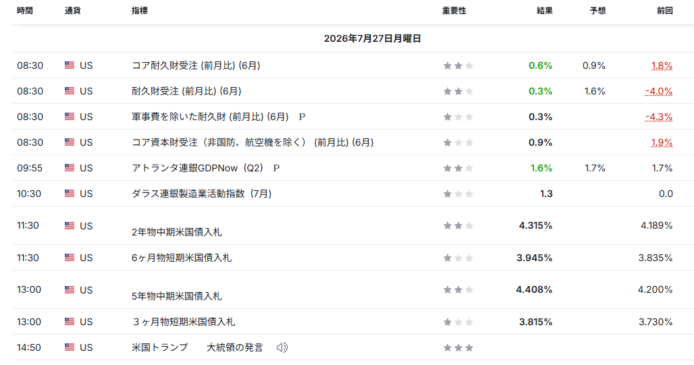Click importance stars for 2年物中期米国債入札
Image resolution: width=694 pixels, height=365 pixels.
(x=458, y=226)
